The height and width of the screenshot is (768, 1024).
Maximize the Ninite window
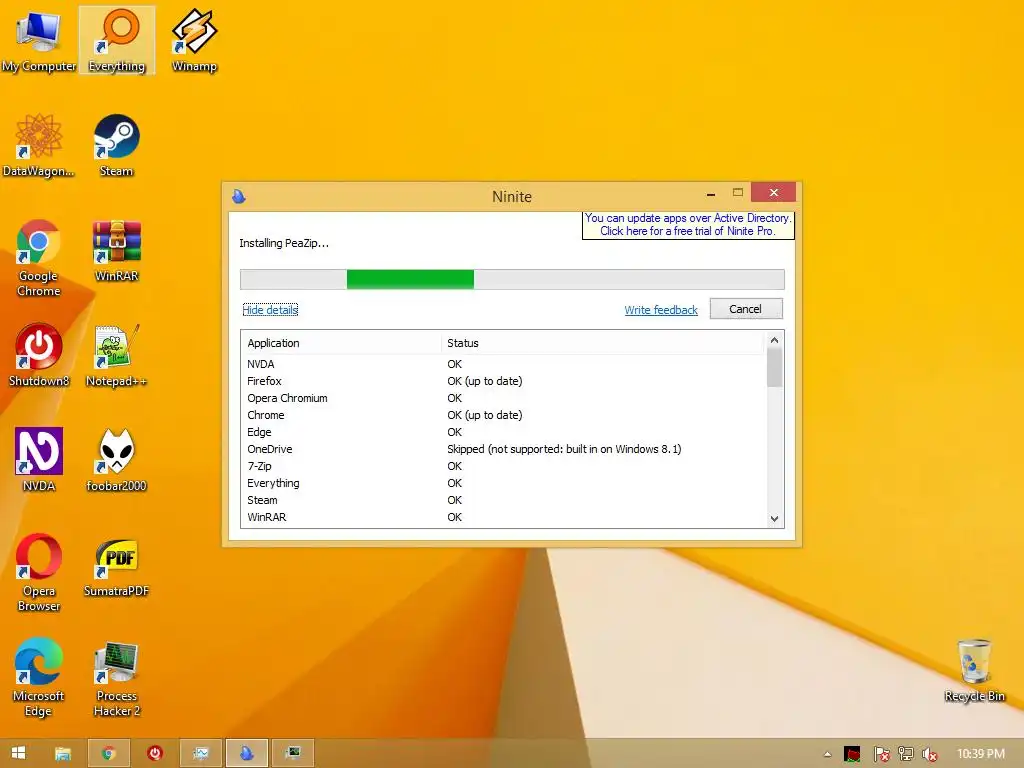pos(738,193)
